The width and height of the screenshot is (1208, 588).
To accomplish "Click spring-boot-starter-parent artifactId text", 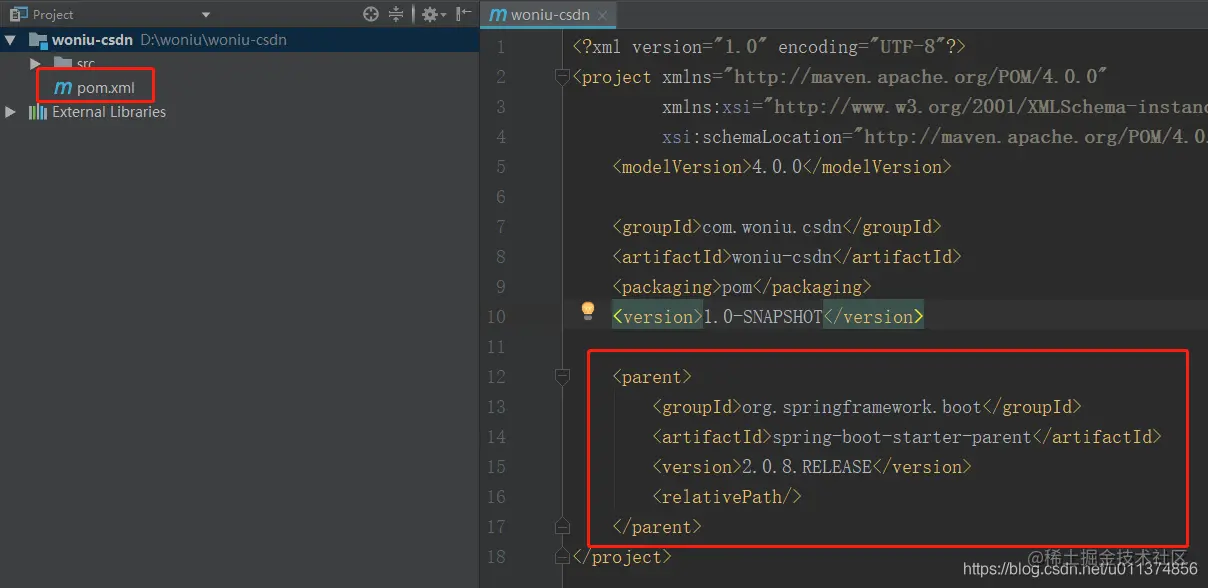I will pos(902,437).
